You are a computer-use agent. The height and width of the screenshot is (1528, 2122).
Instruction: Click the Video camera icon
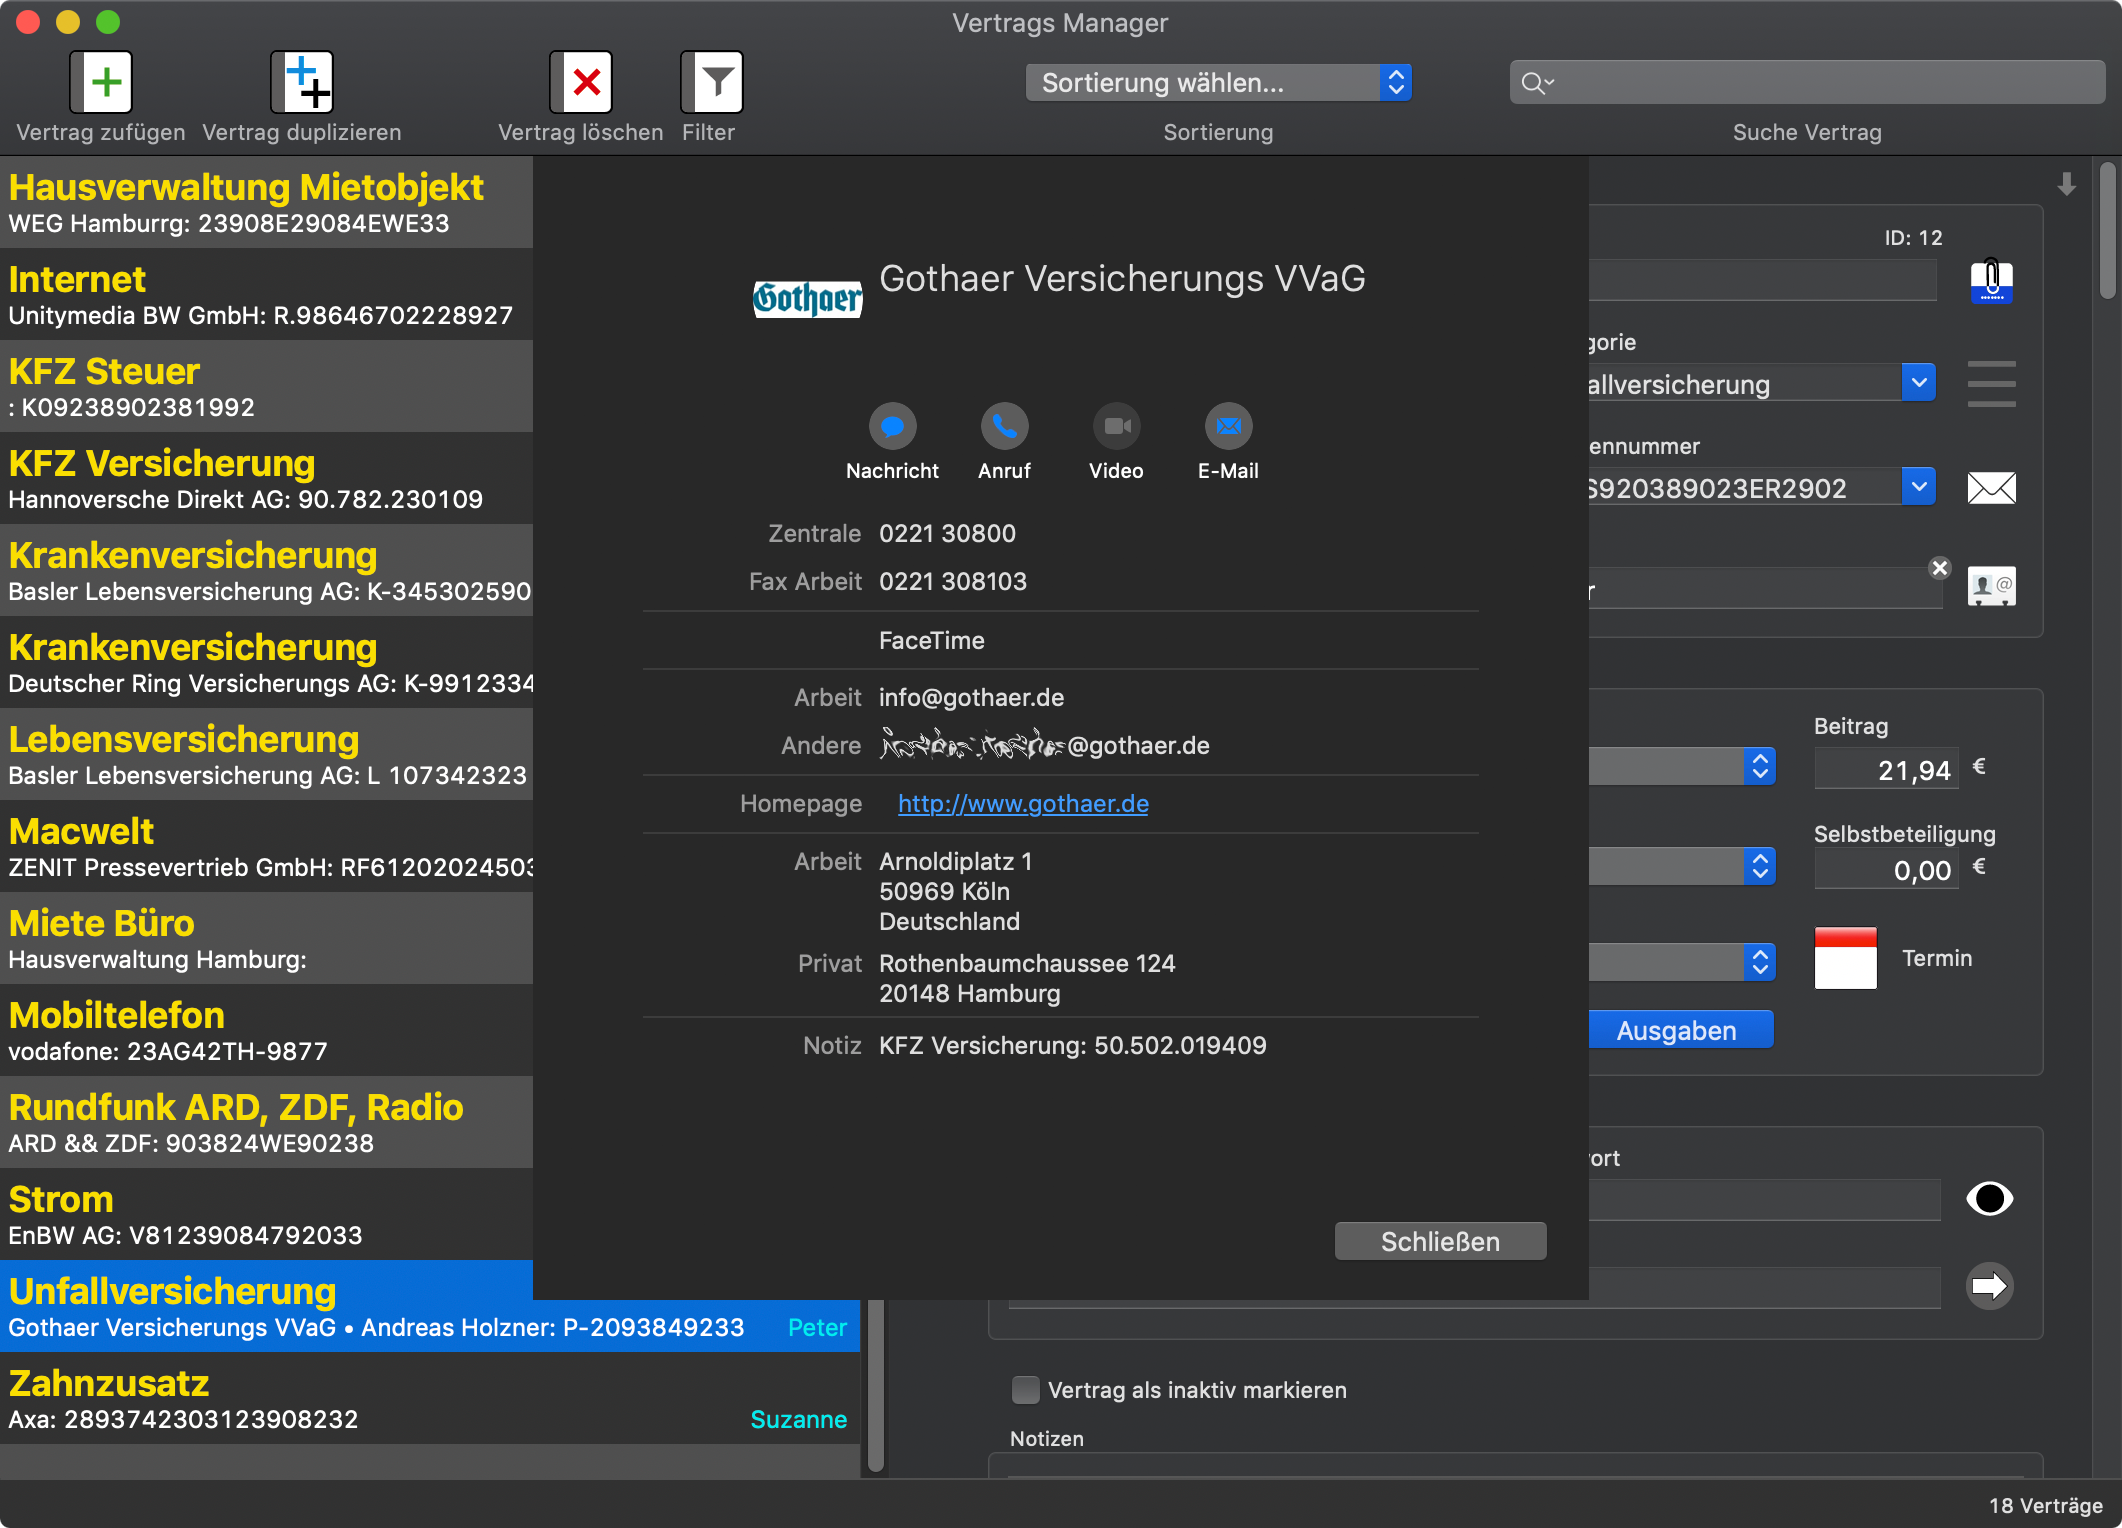1116,427
